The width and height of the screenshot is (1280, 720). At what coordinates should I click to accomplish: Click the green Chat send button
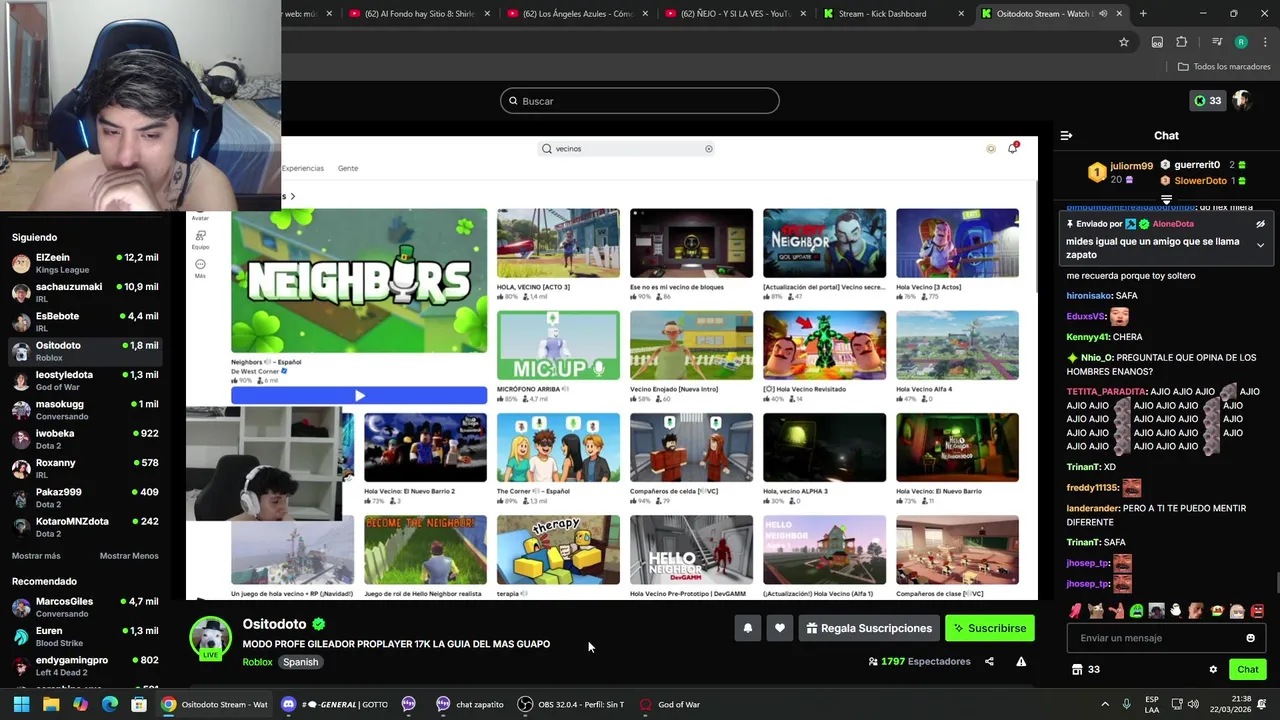1248,670
